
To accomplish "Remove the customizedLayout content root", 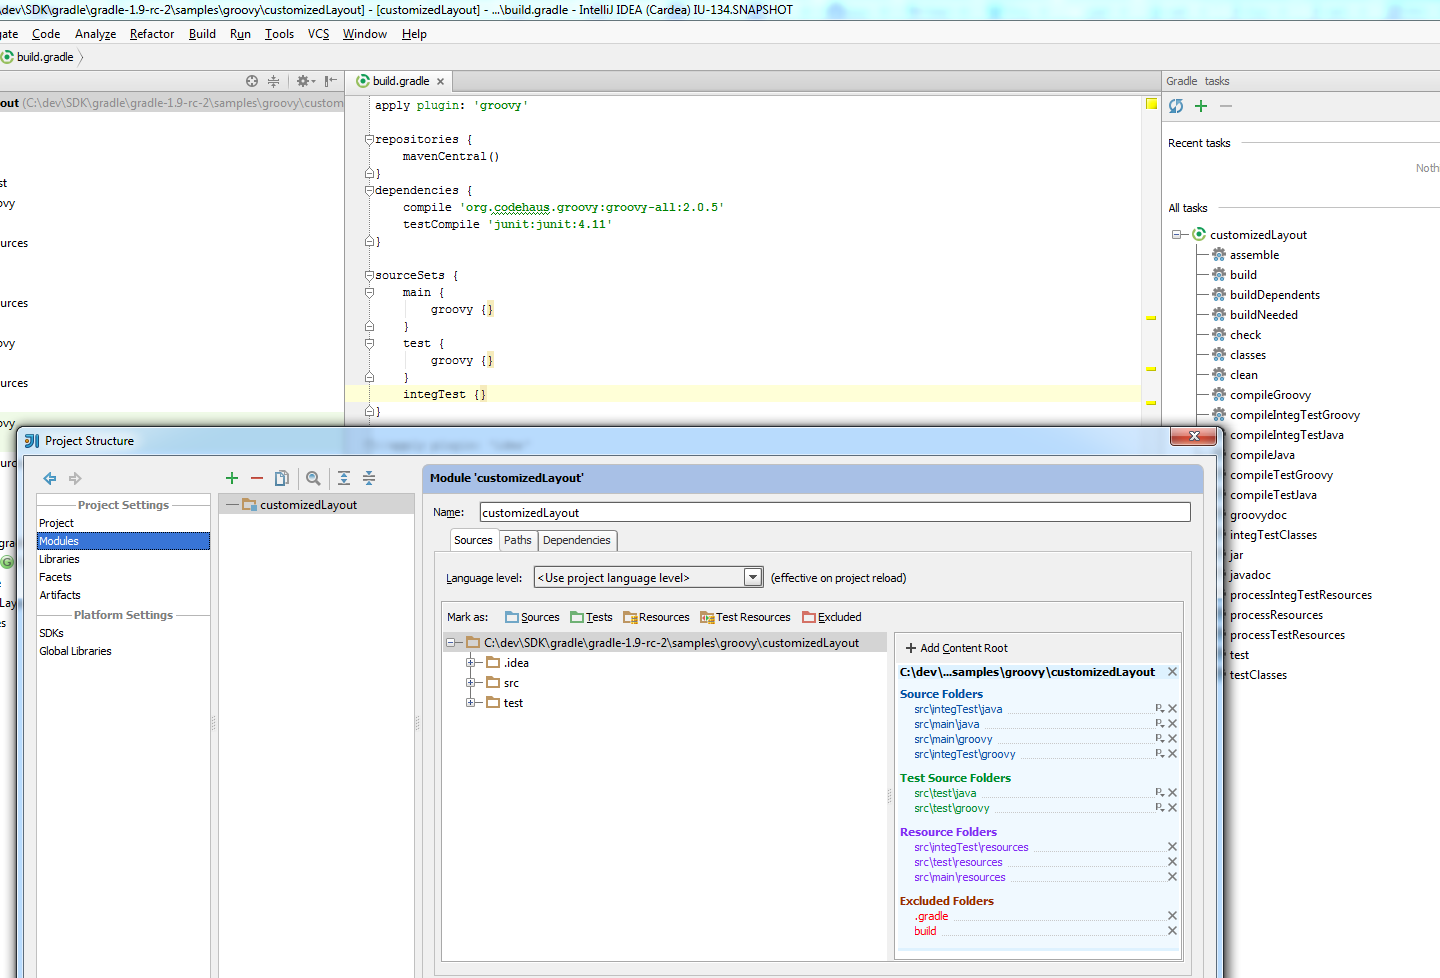I will (1173, 672).
